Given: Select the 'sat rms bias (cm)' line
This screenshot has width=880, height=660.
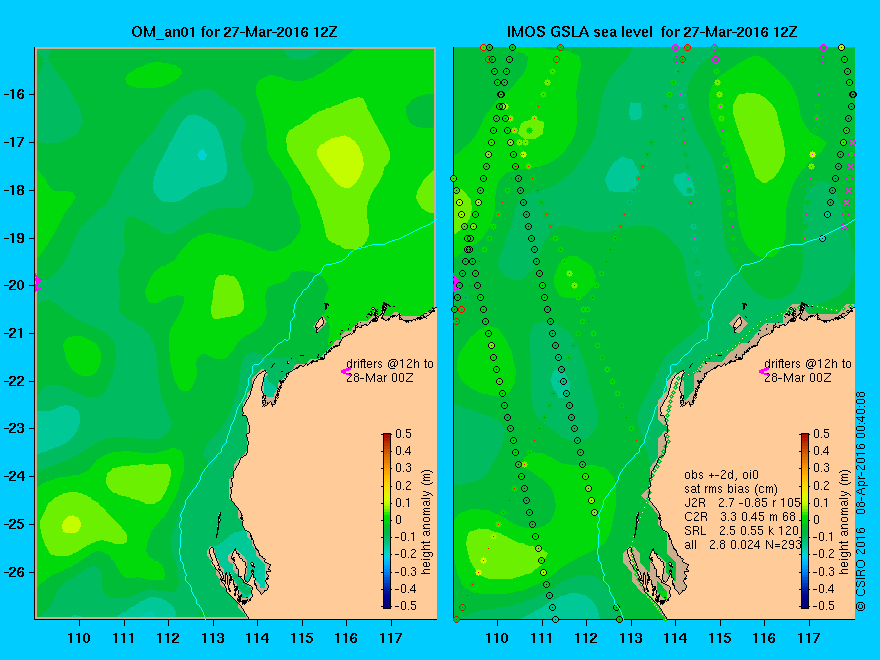Looking at the screenshot, I should (x=731, y=489).
